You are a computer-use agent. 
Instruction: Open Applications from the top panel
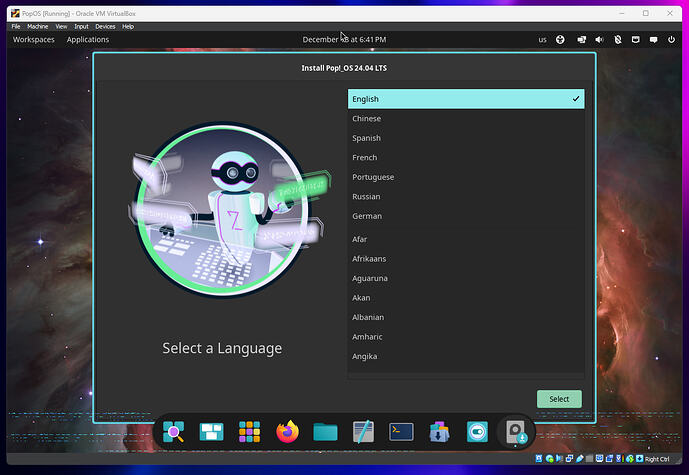click(x=88, y=40)
